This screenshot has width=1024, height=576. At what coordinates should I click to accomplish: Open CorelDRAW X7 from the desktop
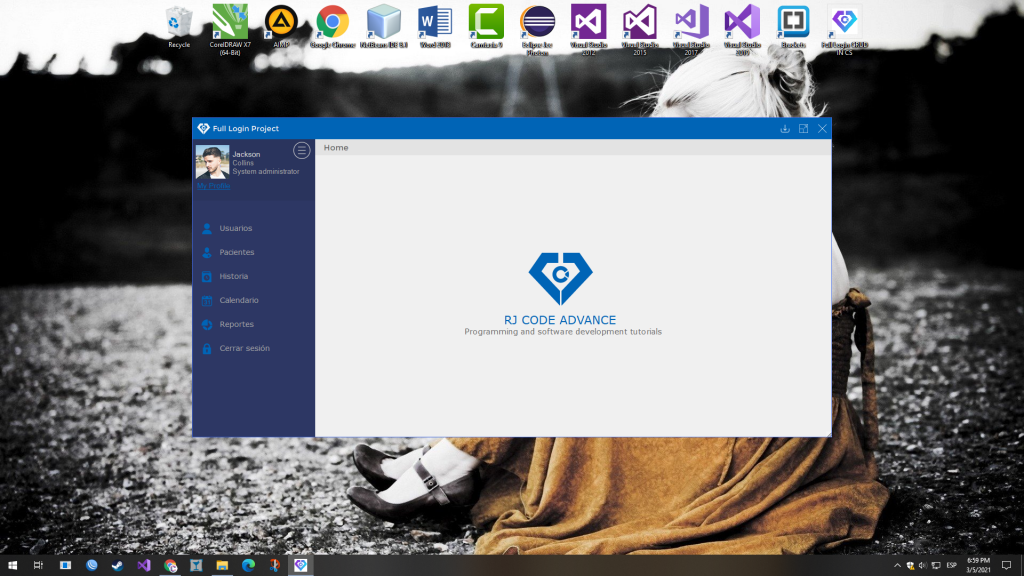[x=228, y=22]
